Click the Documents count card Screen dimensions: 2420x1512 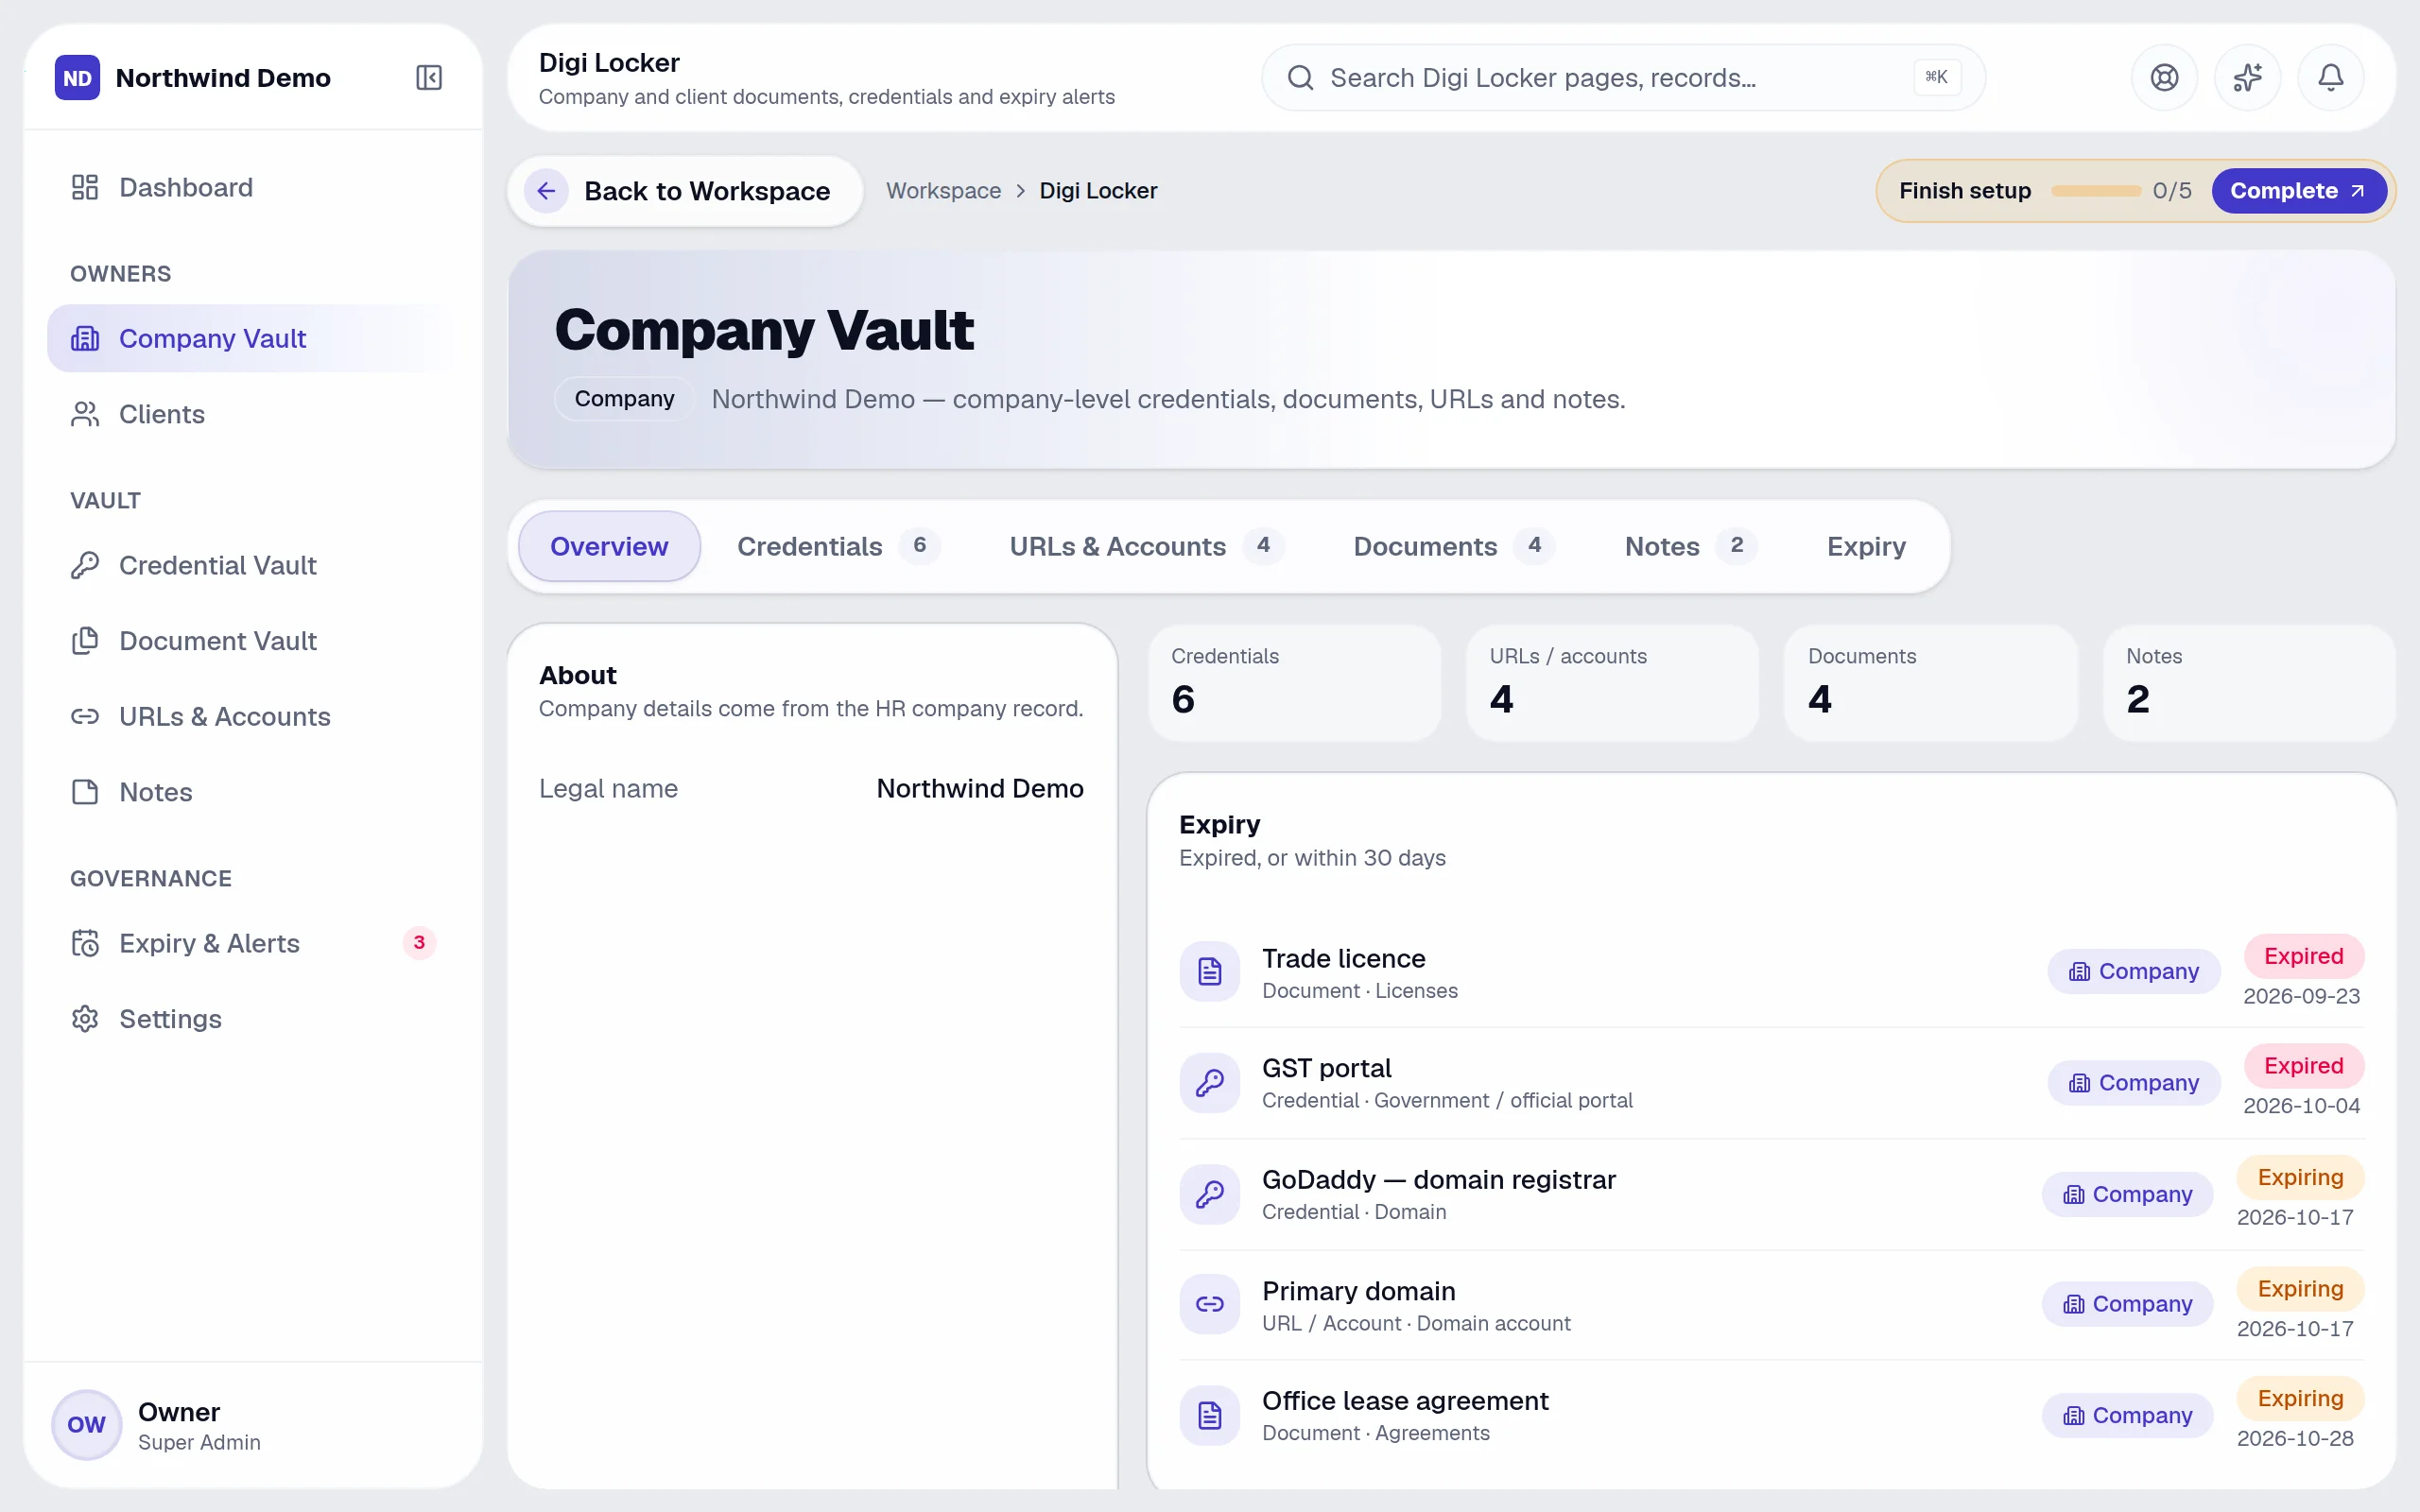(x=1930, y=682)
